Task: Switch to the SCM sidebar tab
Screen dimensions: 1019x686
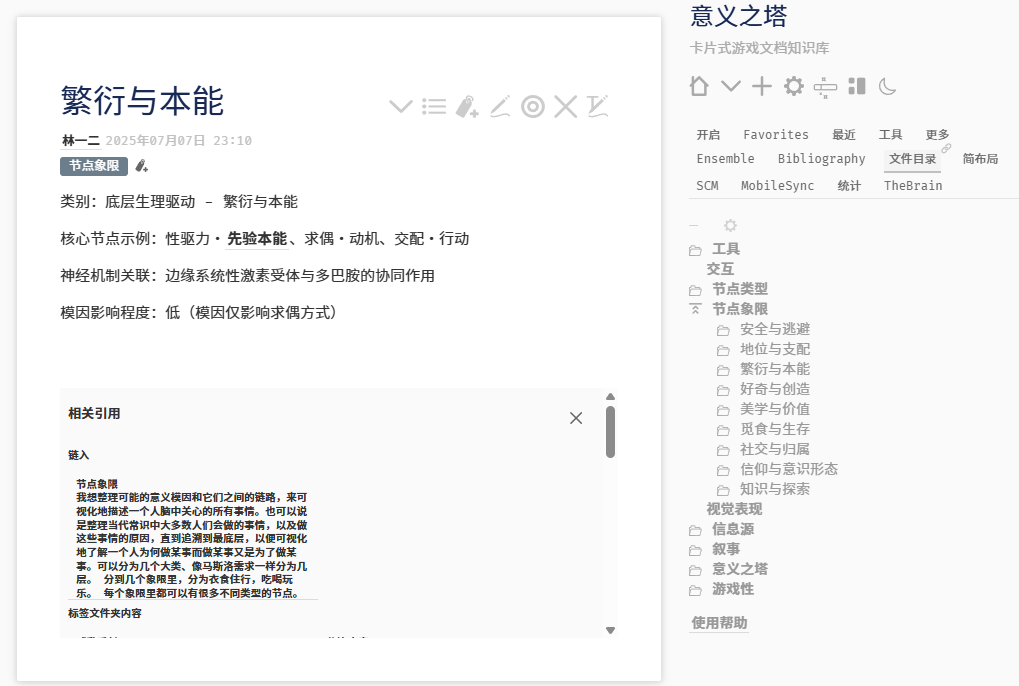Action: pyautogui.click(x=707, y=185)
